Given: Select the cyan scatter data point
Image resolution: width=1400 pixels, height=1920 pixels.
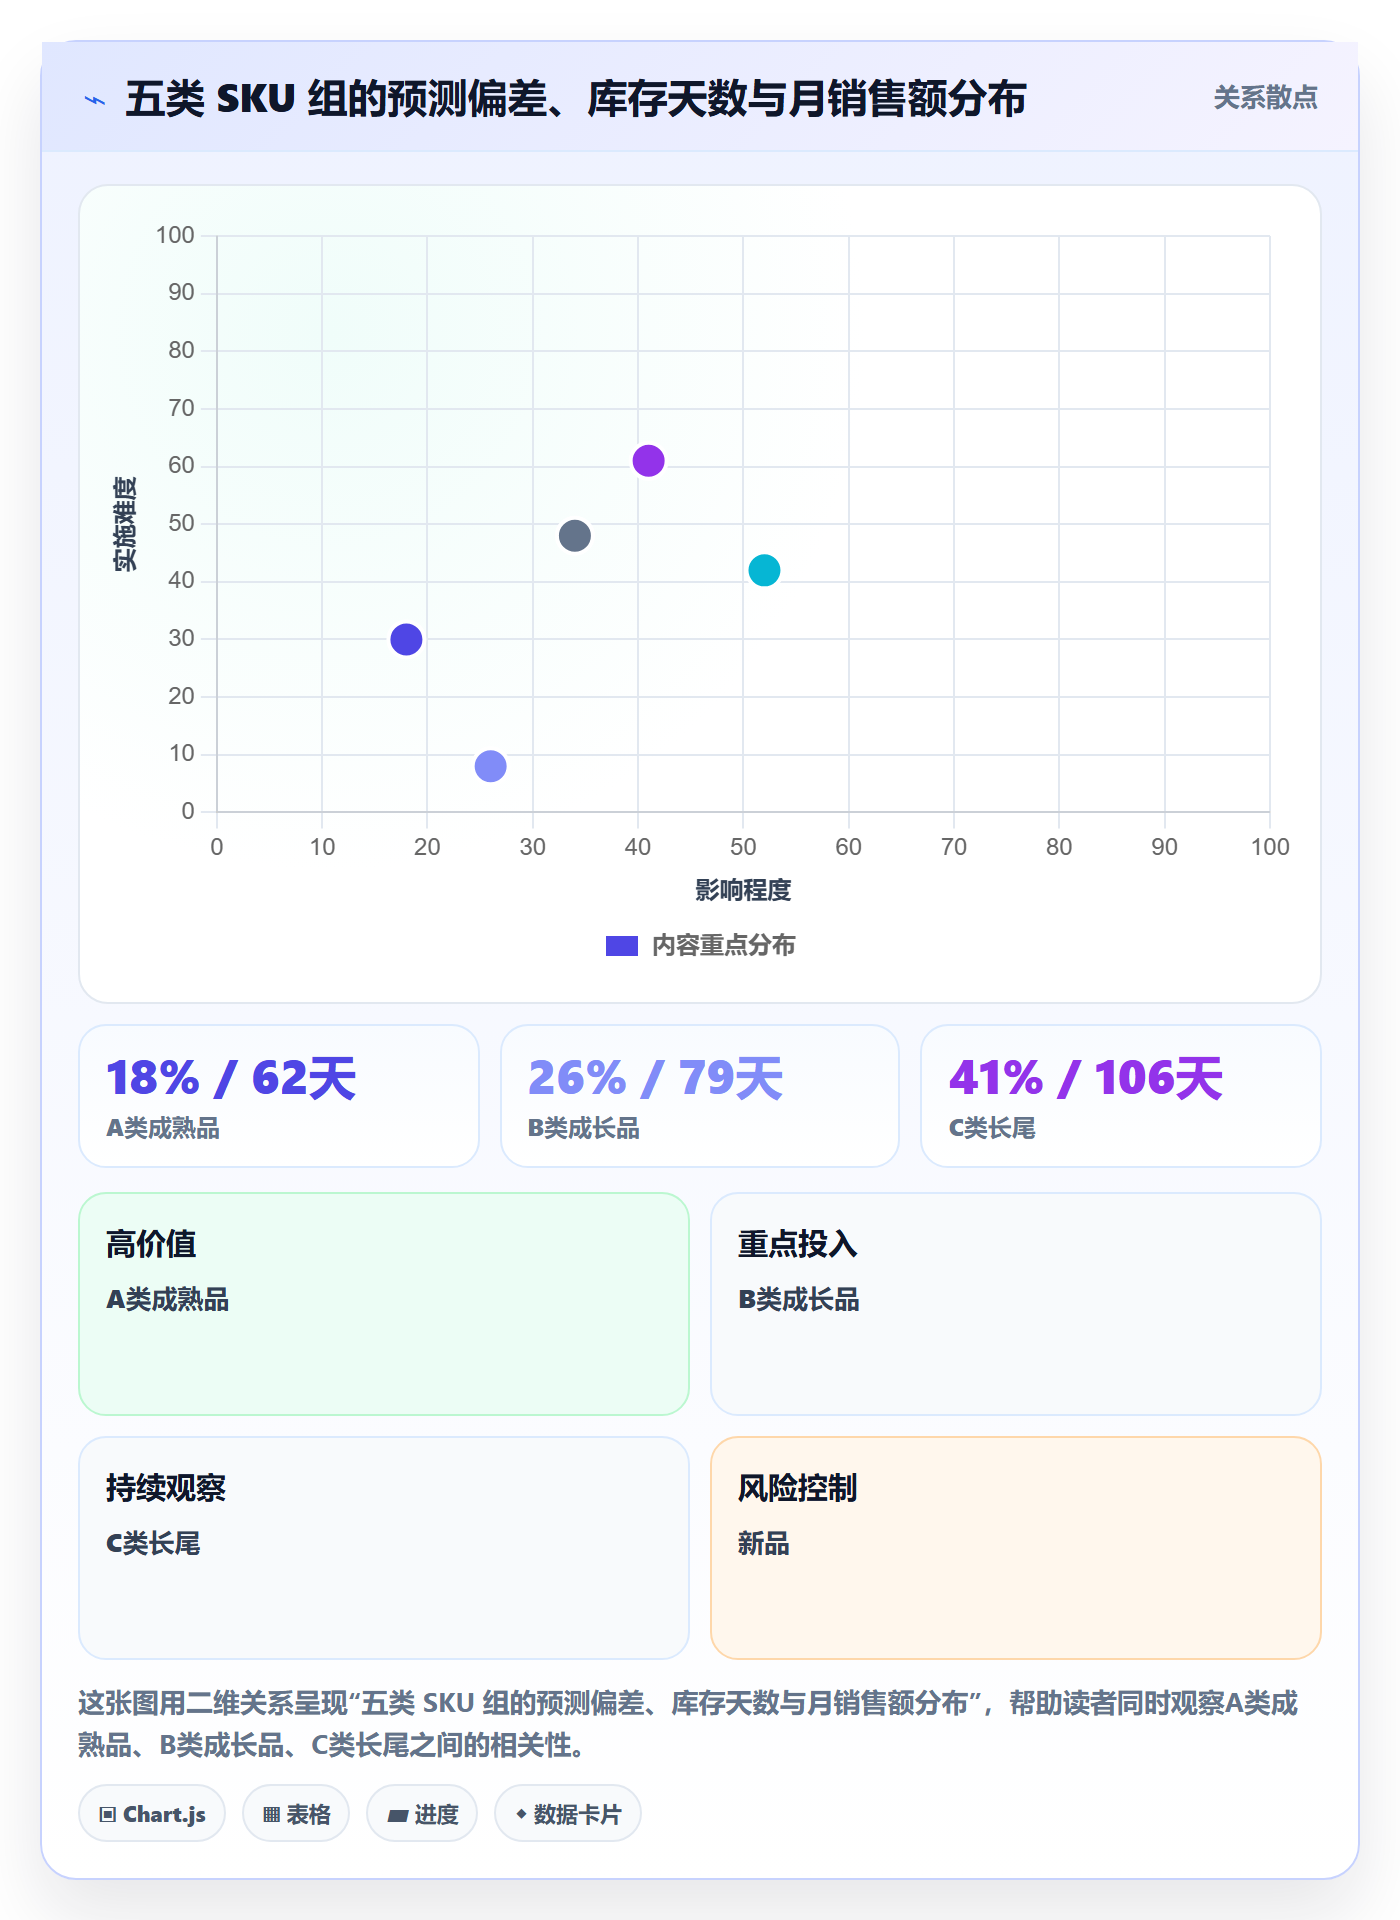Looking at the screenshot, I should point(764,570).
